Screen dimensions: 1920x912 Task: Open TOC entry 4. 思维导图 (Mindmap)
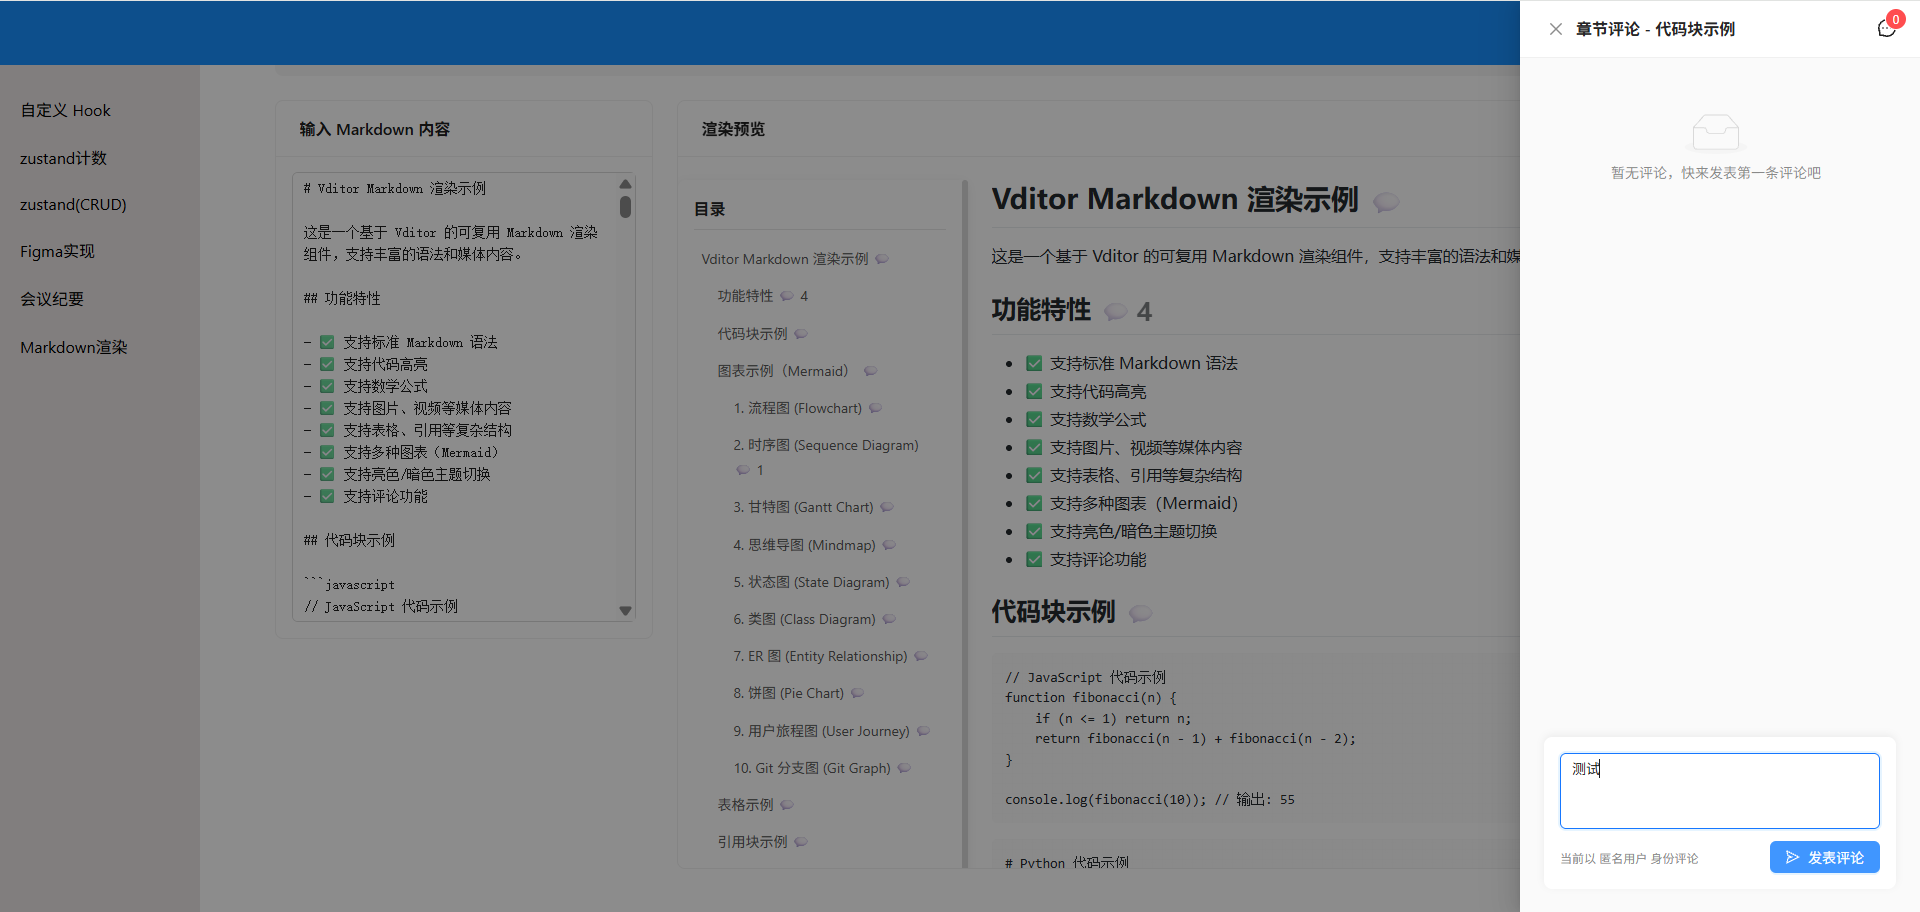click(804, 545)
